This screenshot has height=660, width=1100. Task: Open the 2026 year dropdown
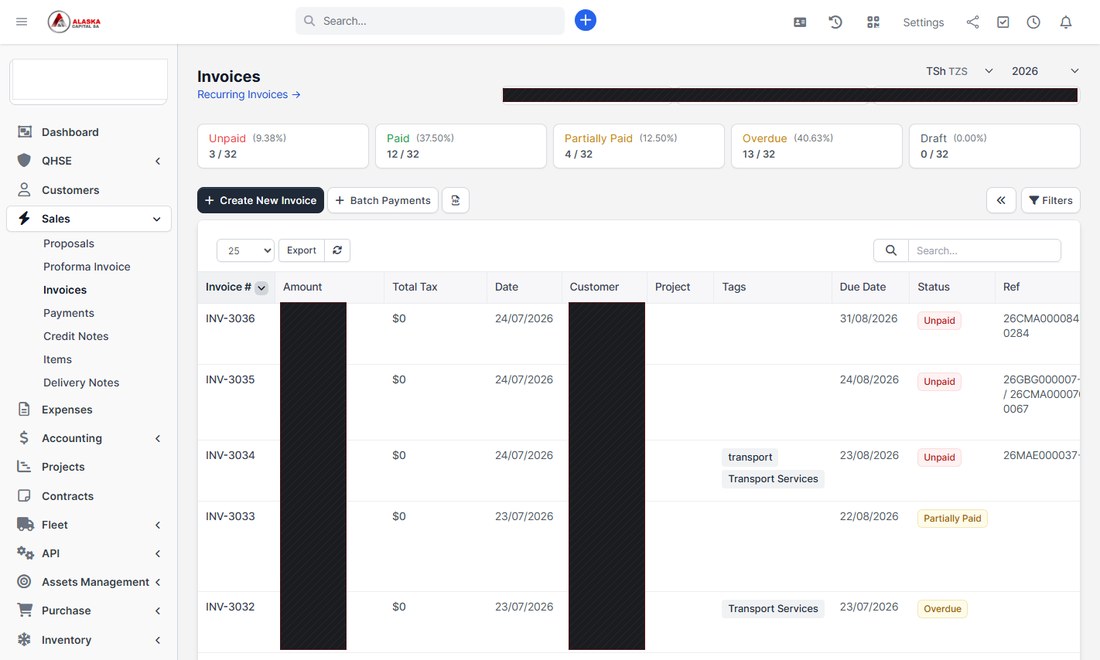click(x=1045, y=71)
